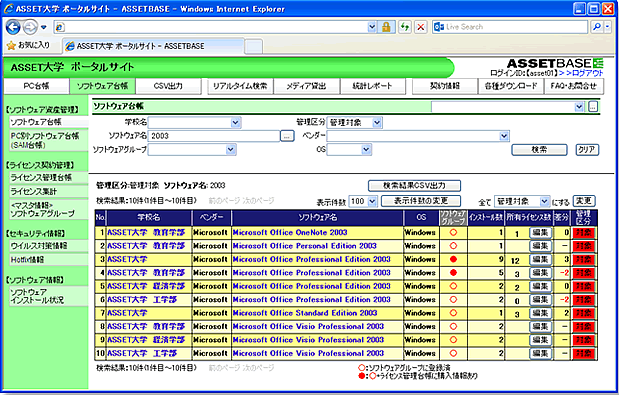The width and height of the screenshot is (619, 395).
Task: Click the browser forward arrow
Action: coord(30,27)
